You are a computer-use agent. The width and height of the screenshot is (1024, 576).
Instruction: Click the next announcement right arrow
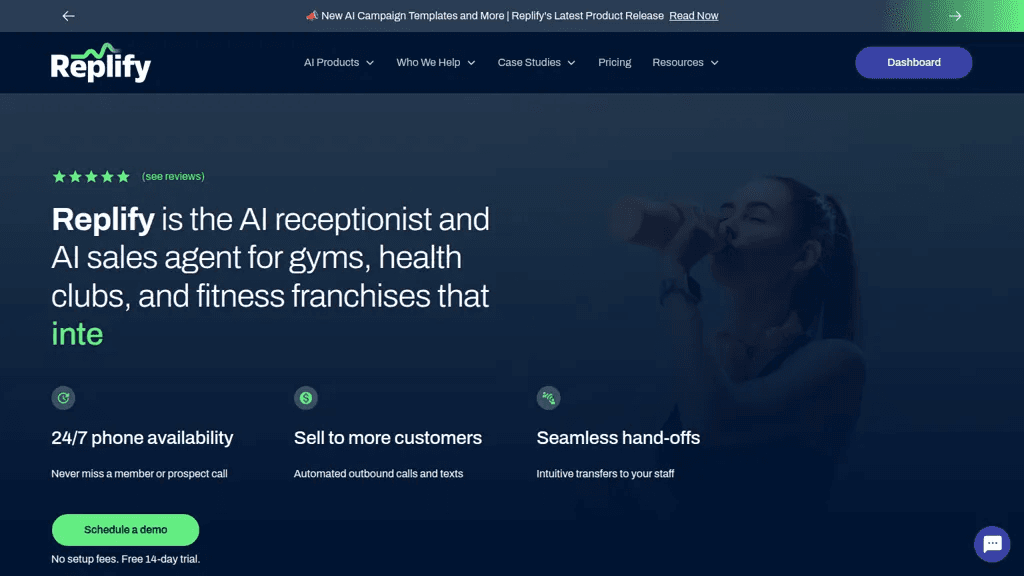pyautogui.click(x=955, y=16)
